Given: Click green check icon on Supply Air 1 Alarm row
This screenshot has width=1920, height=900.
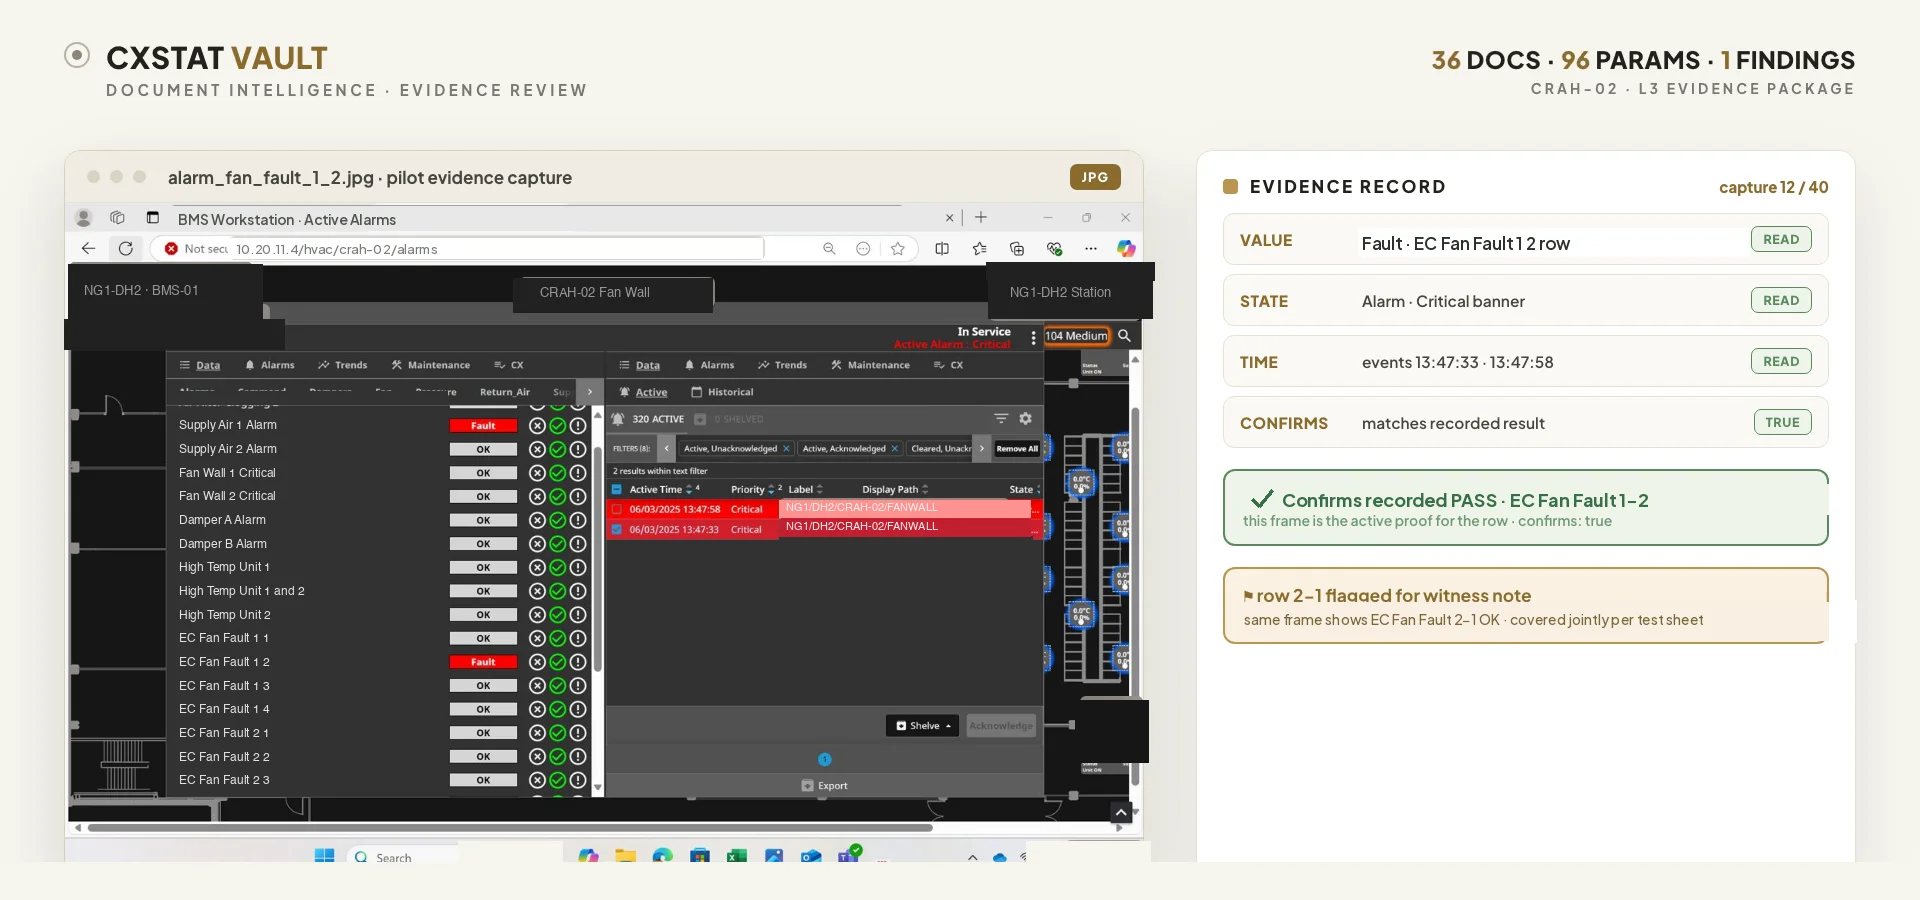Looking at the screenshot, I should pos(558,425).
